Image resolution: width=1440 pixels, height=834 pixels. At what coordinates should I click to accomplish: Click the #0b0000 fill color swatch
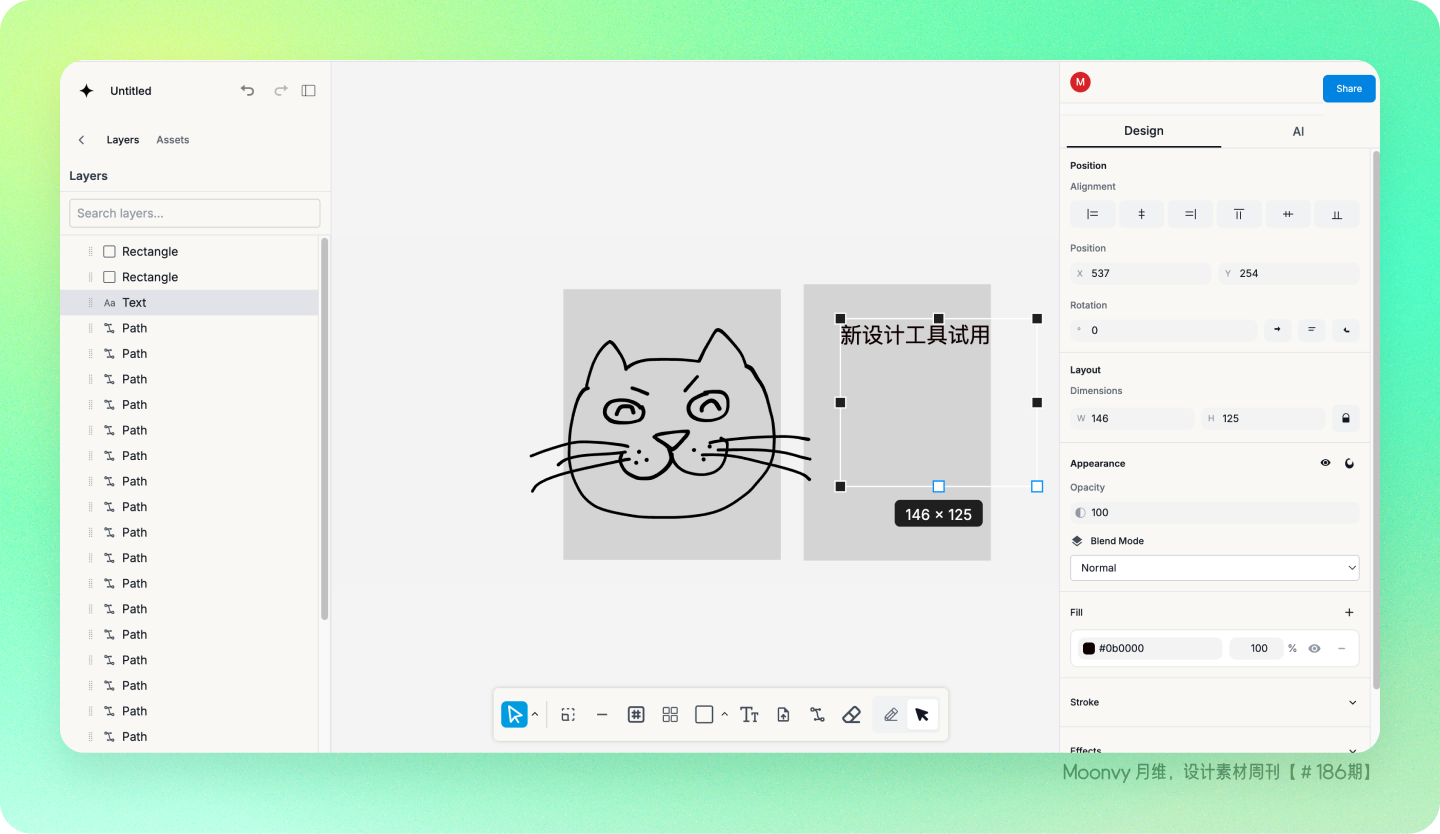(x=1088, y=648)
